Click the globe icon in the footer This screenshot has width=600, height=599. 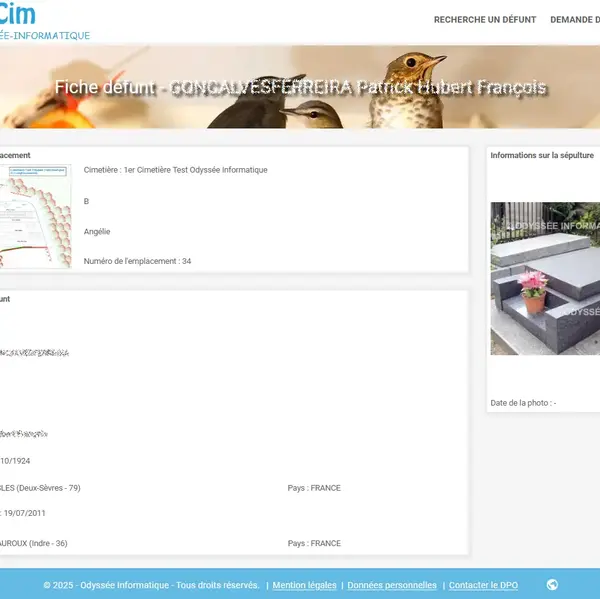click(x=552, y=585)
